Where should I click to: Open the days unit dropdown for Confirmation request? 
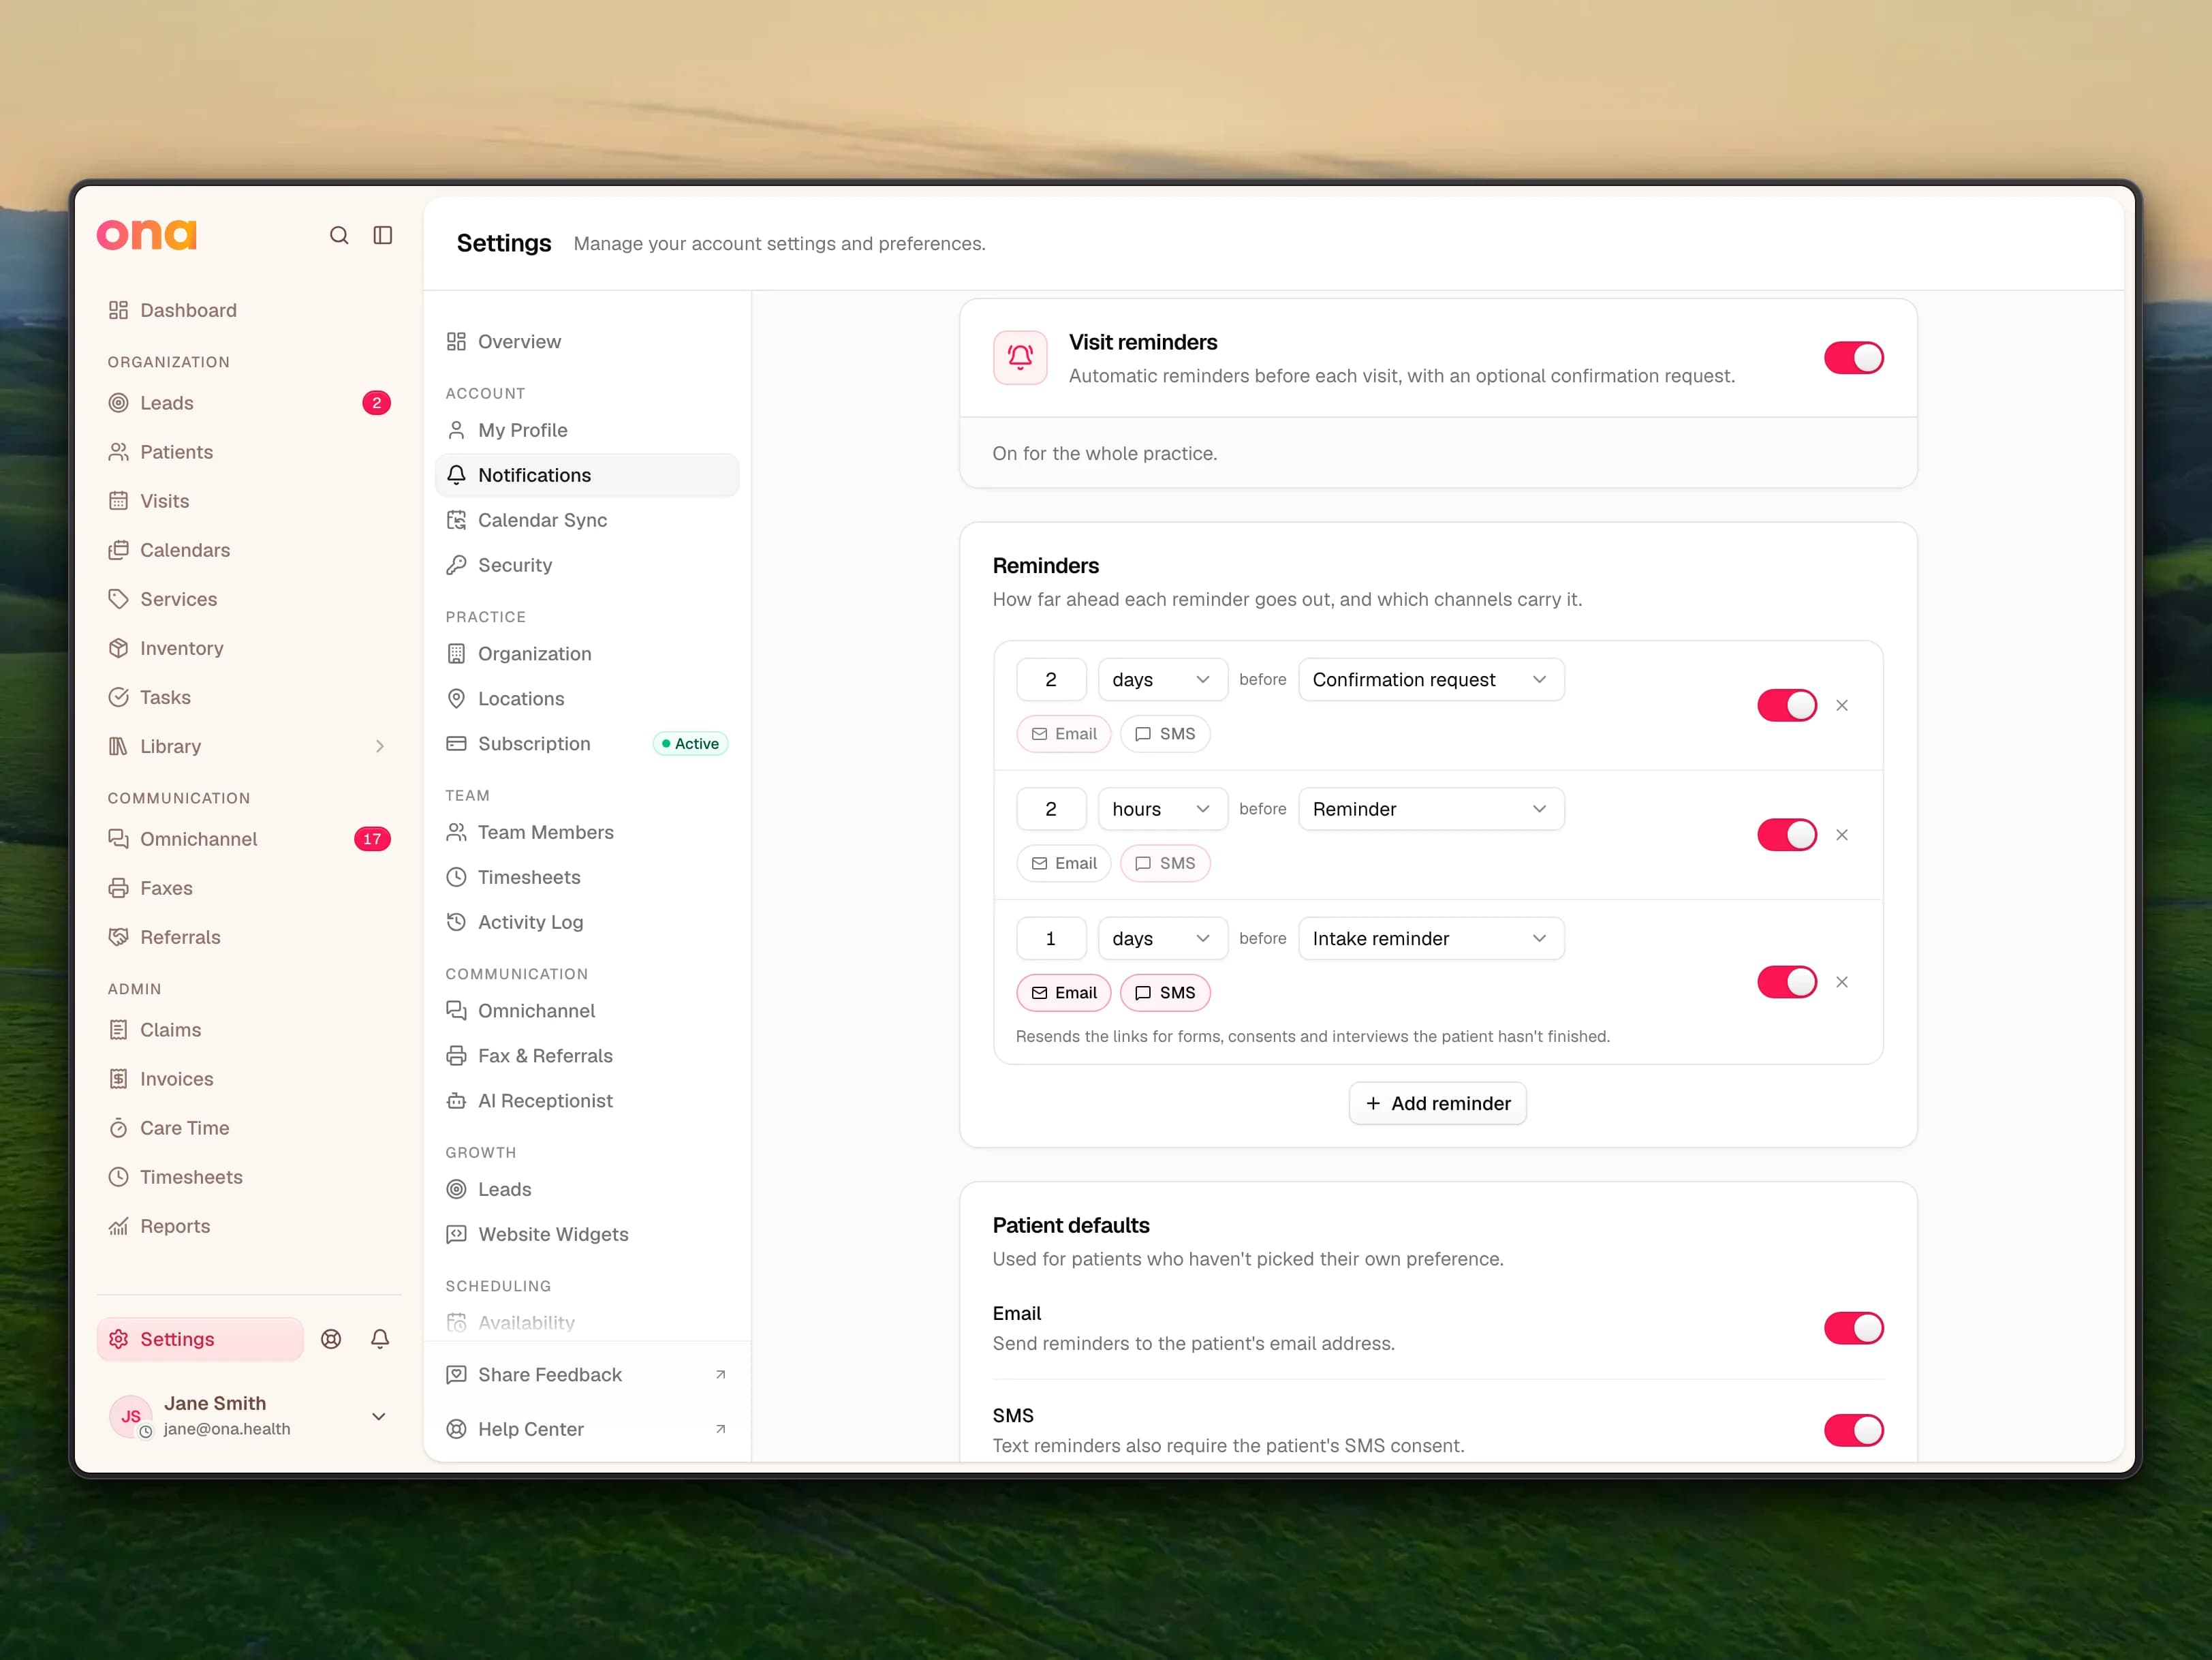(1162, 680)
